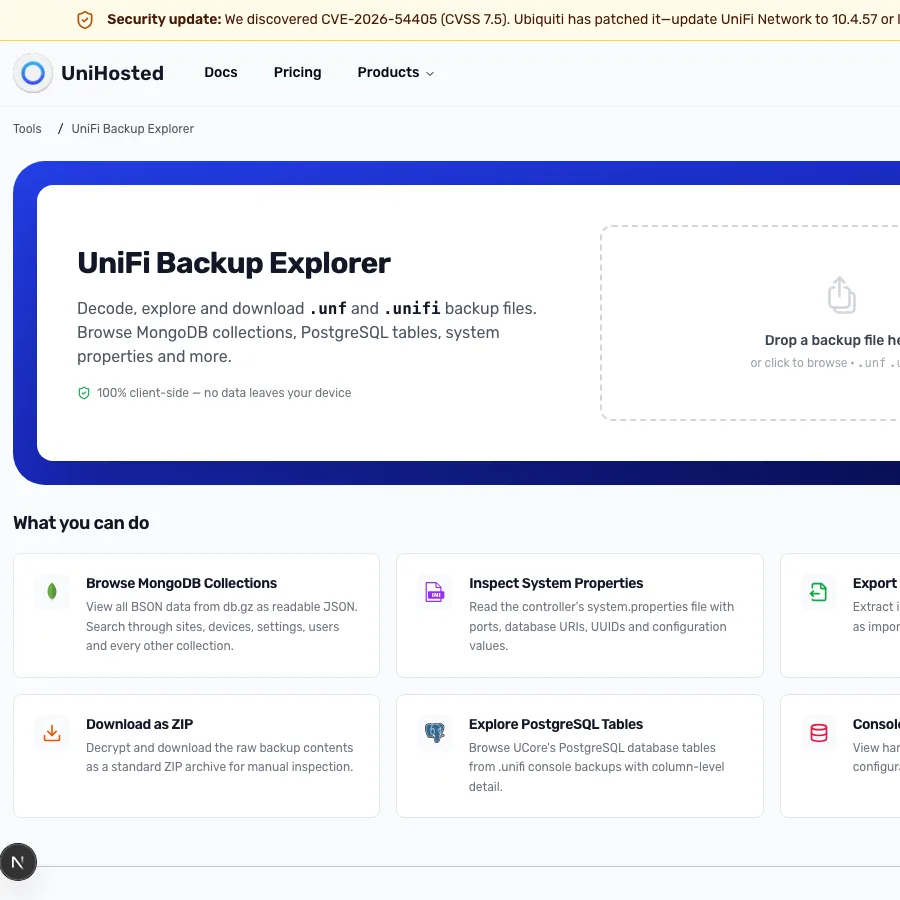Click the green client-side shield icon
The height and width of the screenshot is (900, 900).
tap(84, 393)
